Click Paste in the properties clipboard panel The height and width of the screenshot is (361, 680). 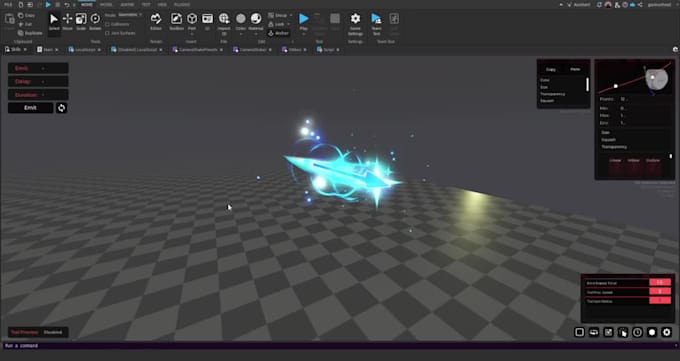click(575, 69)
